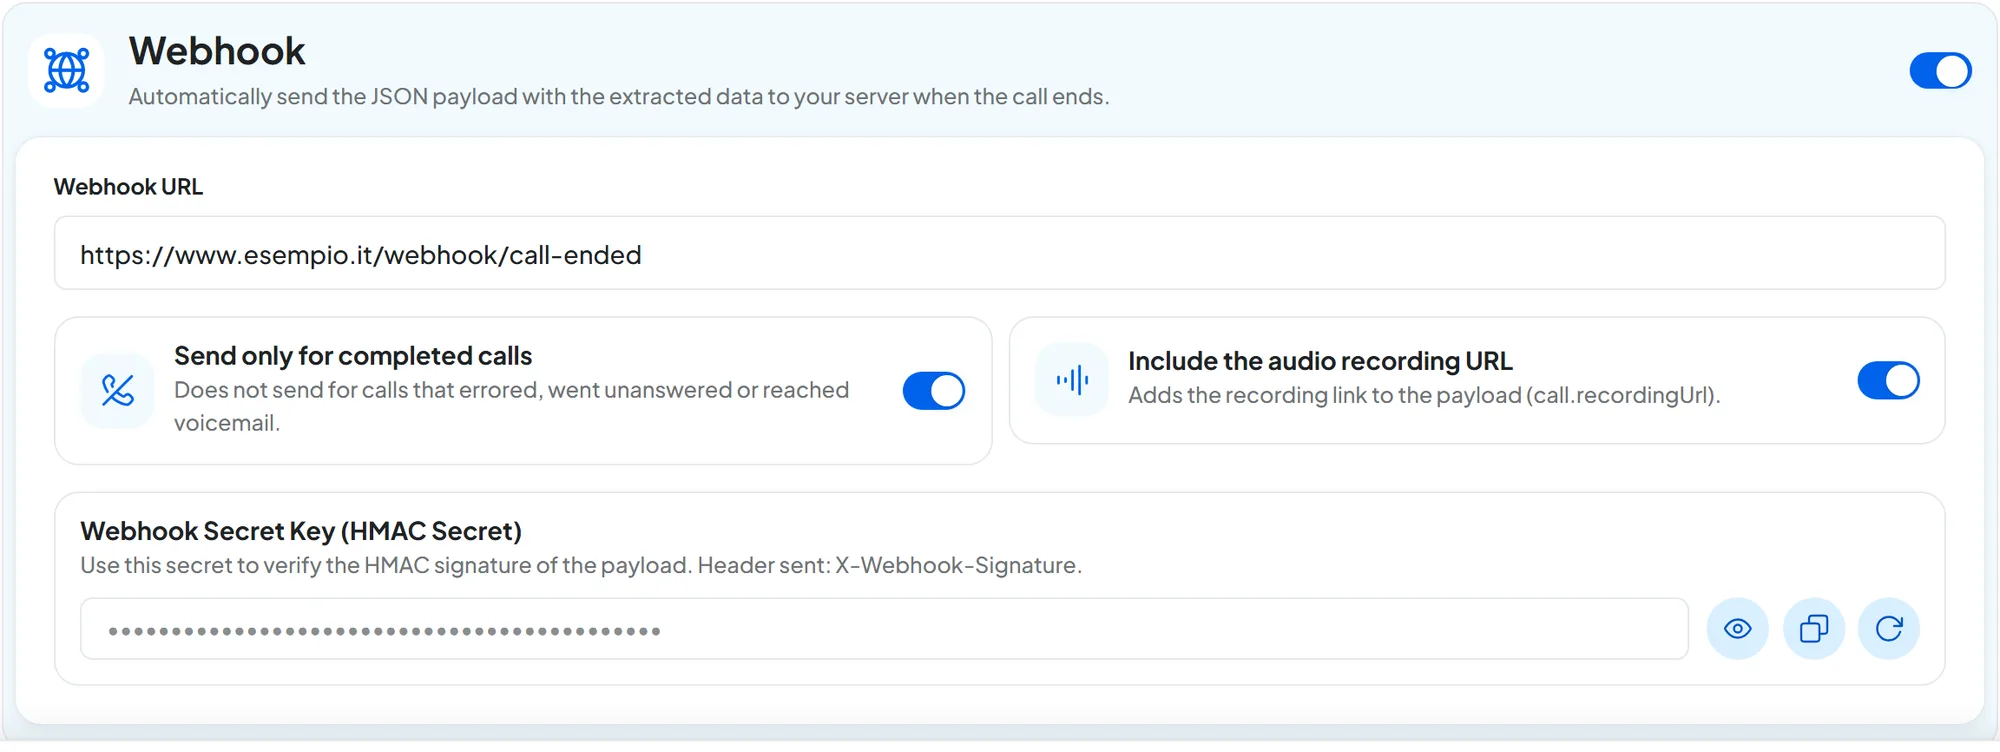Viewport: 2000px width, 752px height.
Task: Click the 'Send only for completed calls' title
Action: coord(353,356)
